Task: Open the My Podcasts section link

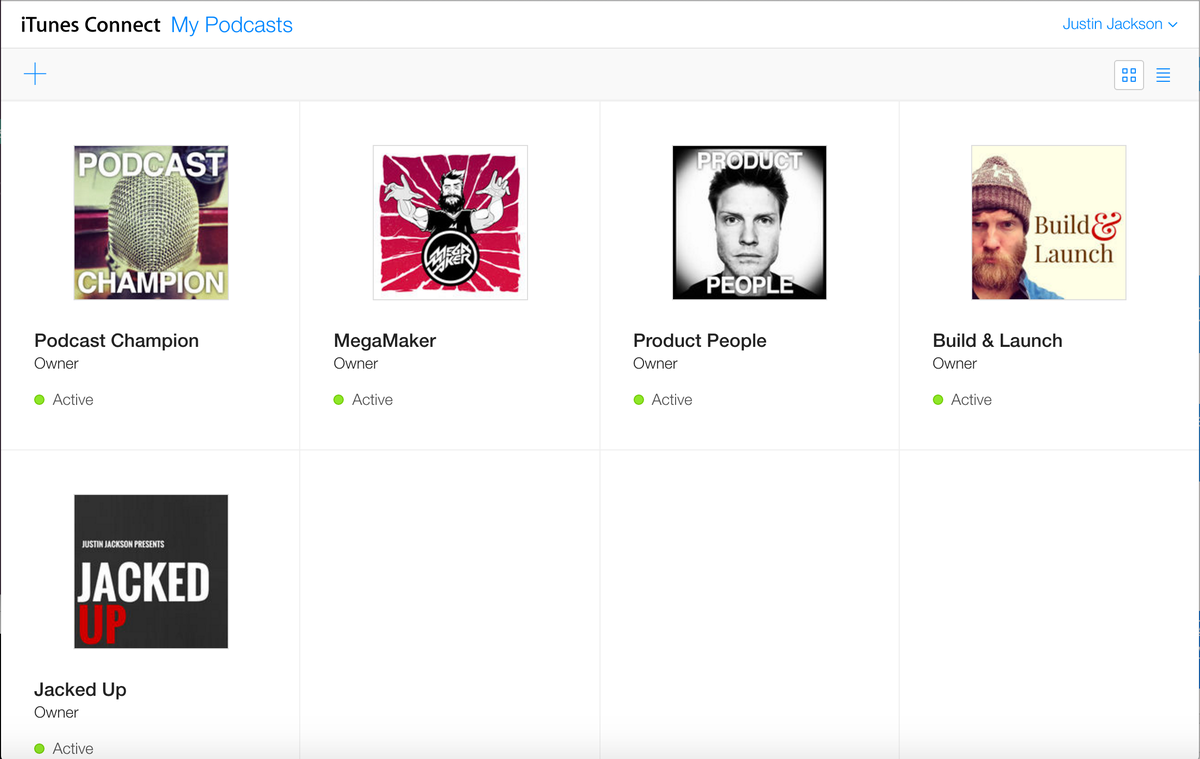Action: tap(232, 25)
